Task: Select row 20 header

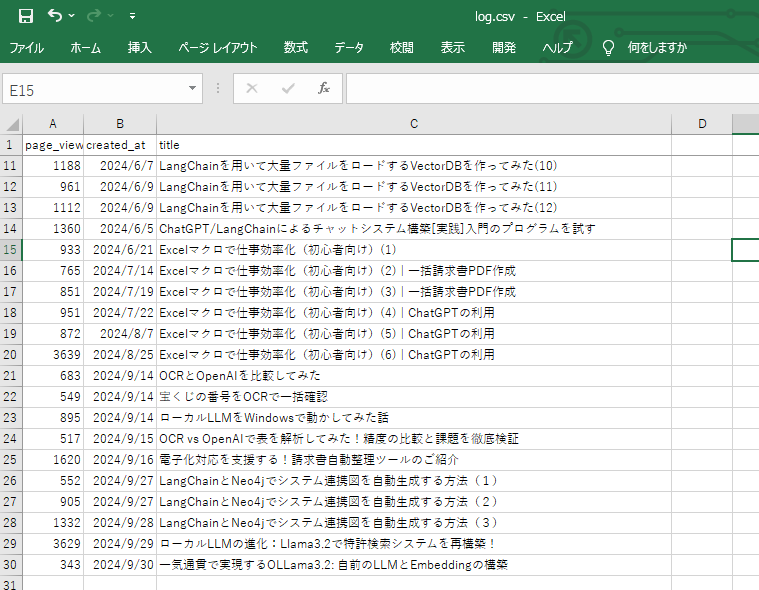Action: tap(11, 355)
